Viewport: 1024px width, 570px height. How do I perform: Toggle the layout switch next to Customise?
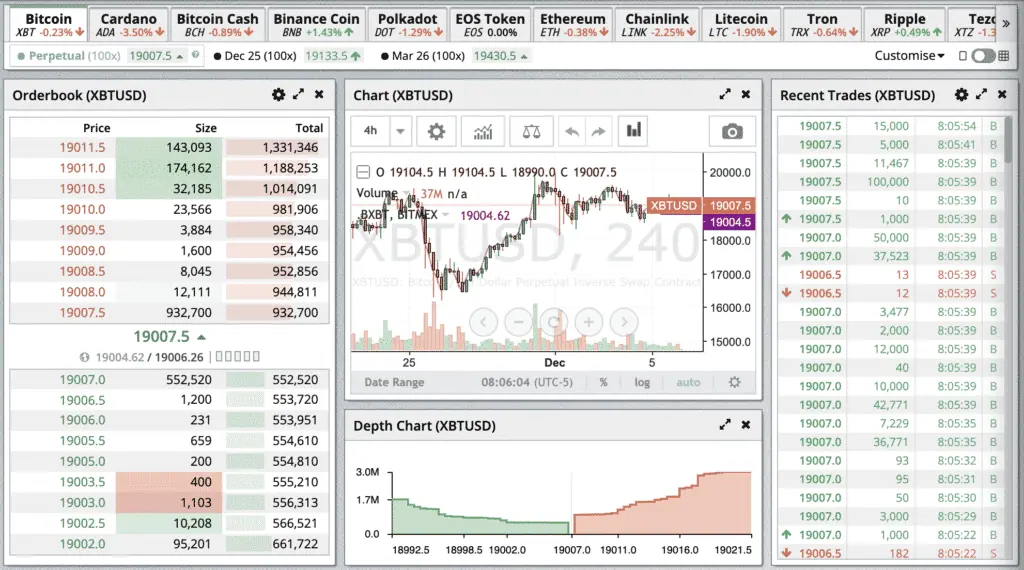pos(983,56)
